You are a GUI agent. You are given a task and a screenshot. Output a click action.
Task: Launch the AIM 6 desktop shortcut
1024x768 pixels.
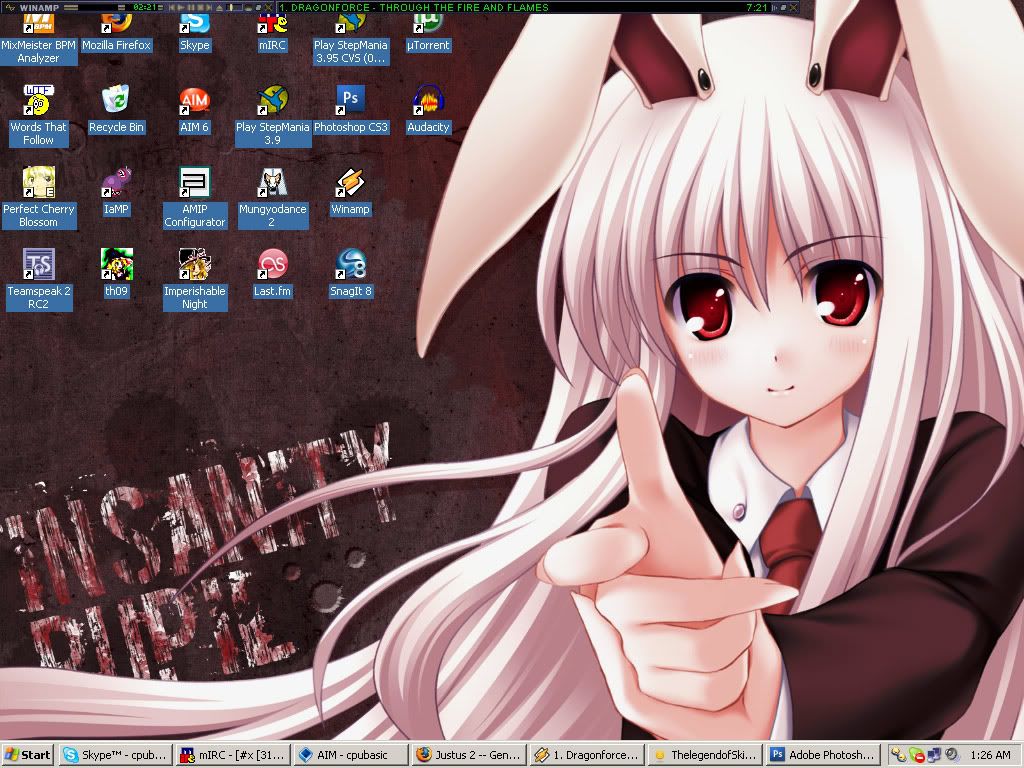click(x=194, y=100)
